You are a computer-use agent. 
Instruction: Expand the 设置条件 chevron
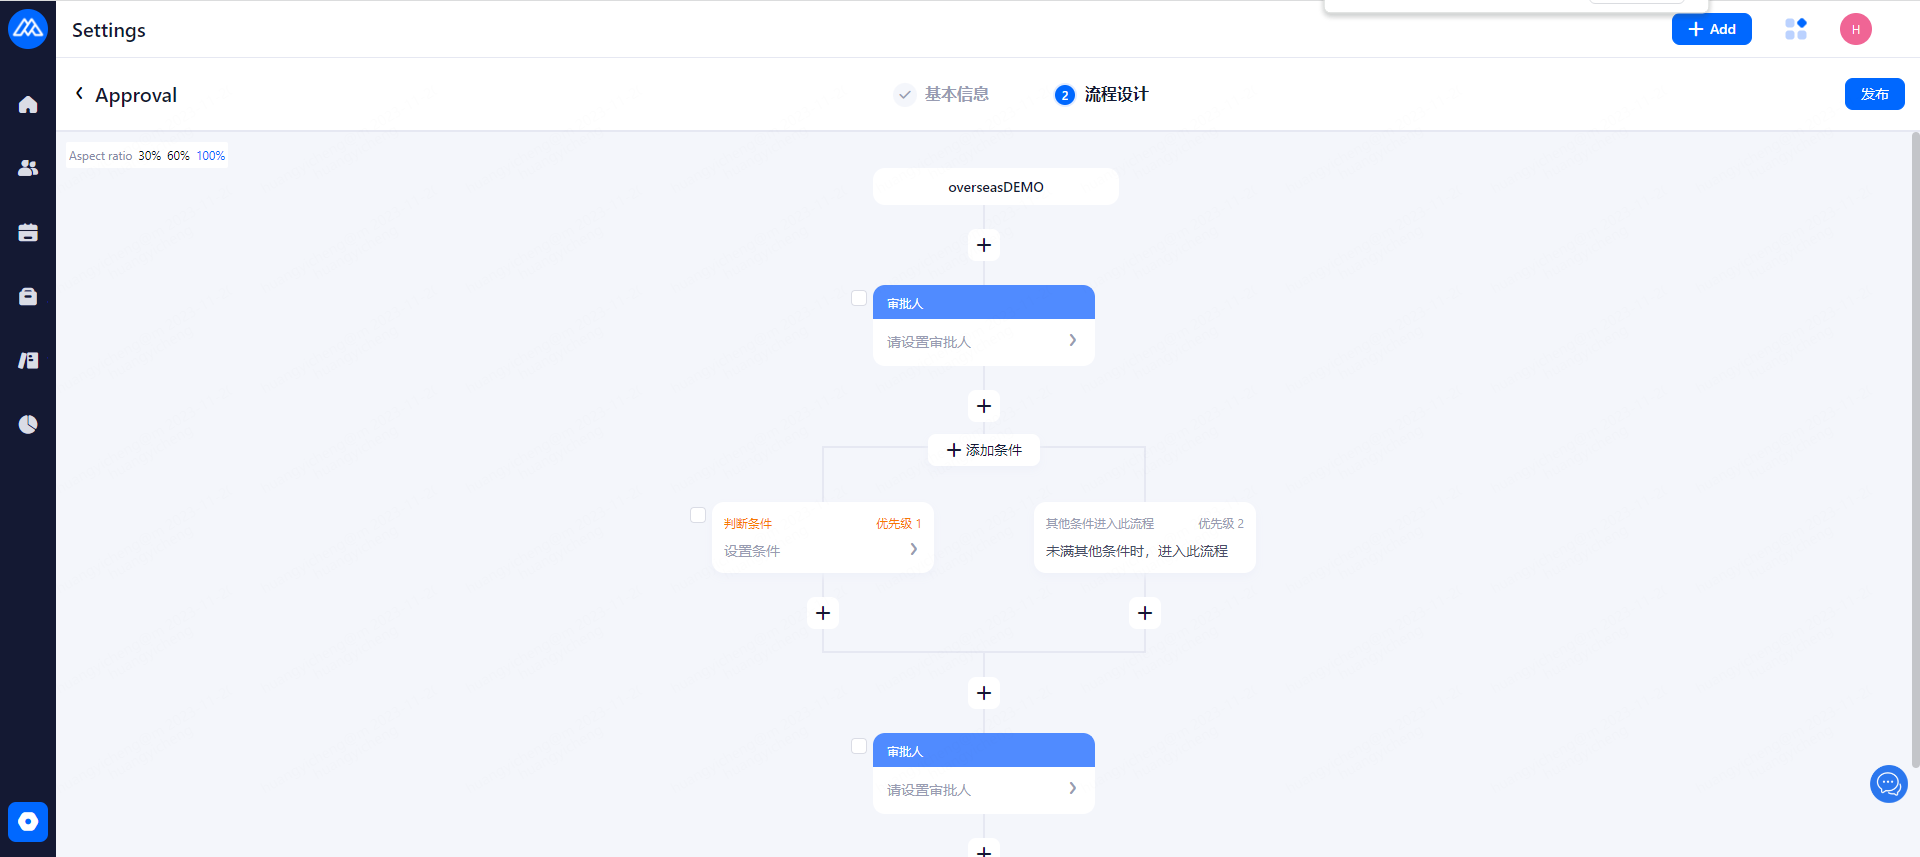point(913,549)
